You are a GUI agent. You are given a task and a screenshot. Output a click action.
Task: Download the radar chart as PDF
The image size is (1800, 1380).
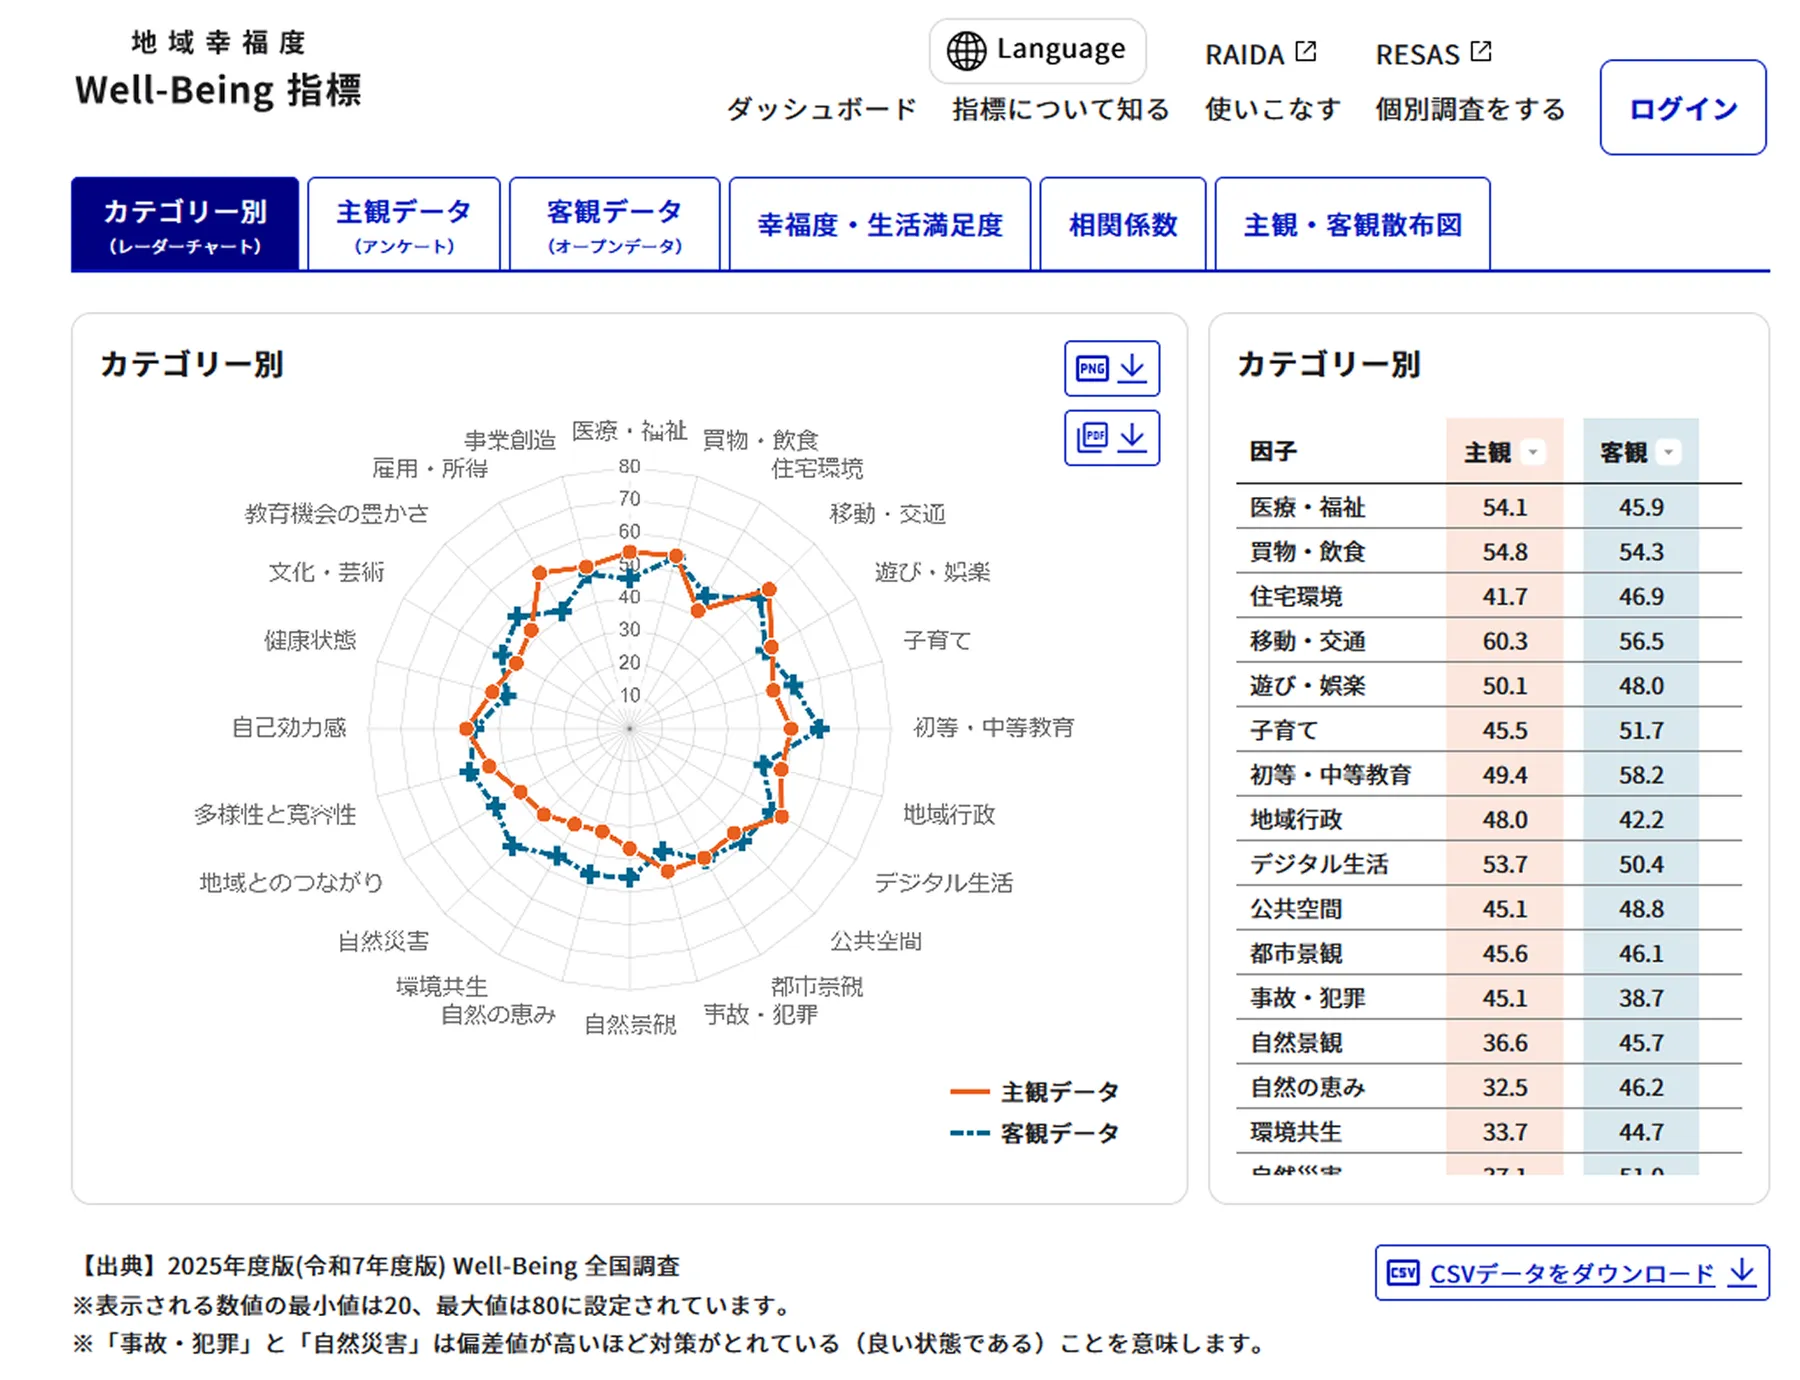1111,438
